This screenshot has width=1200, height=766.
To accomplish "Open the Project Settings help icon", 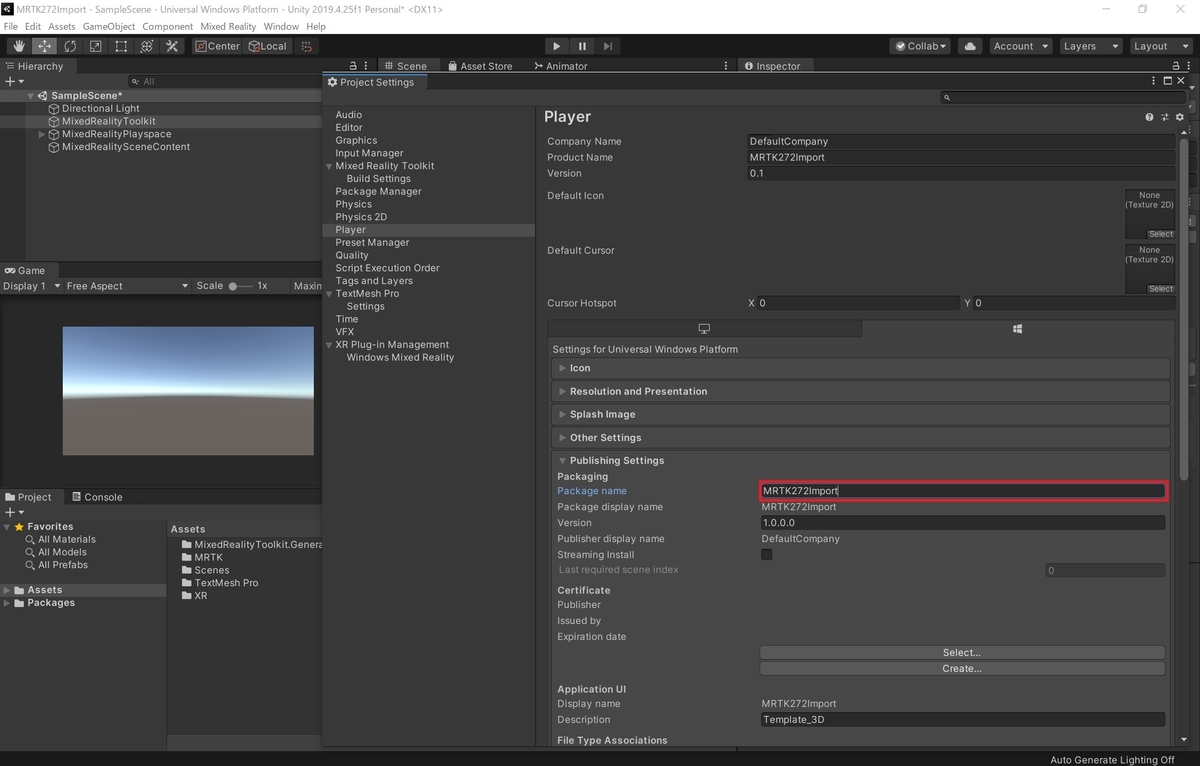I will 1149,117.
